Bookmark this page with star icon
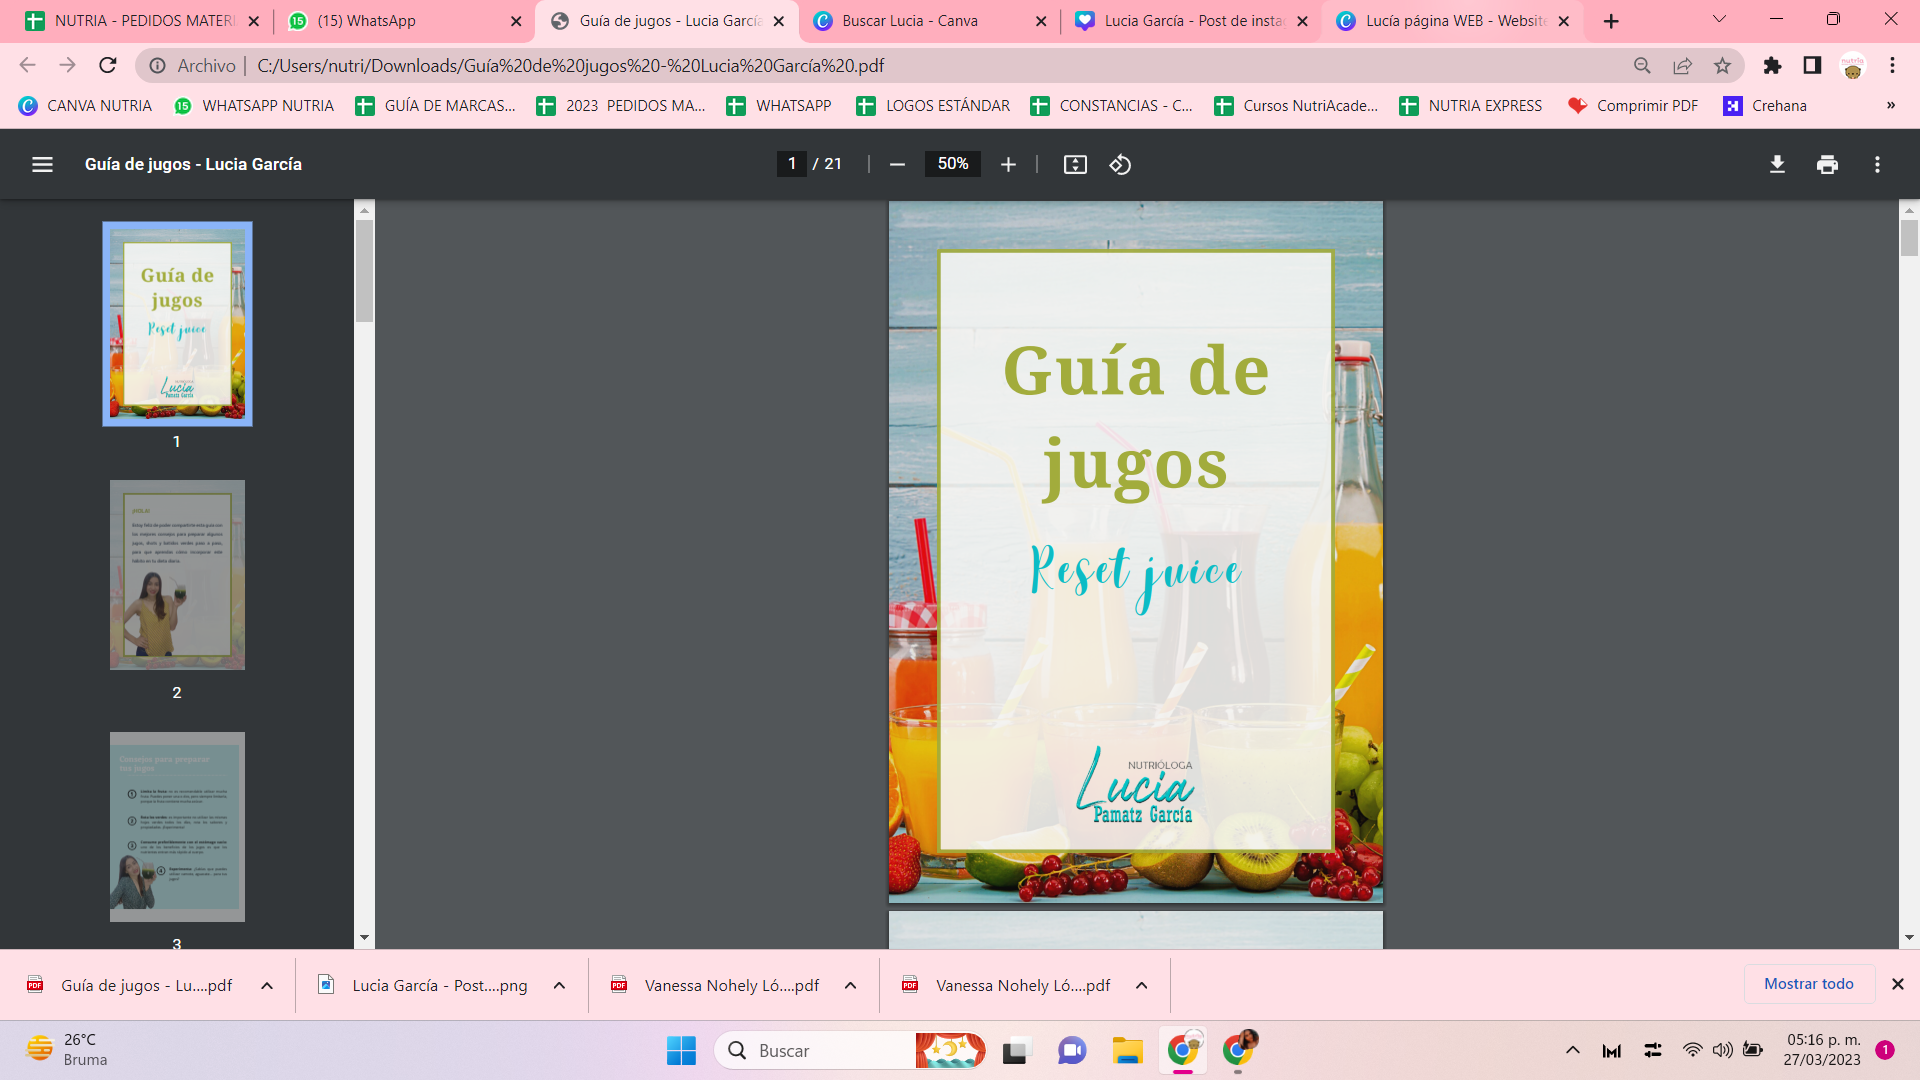The width and height of the screenshot is (1920, 1080). 1722,66
